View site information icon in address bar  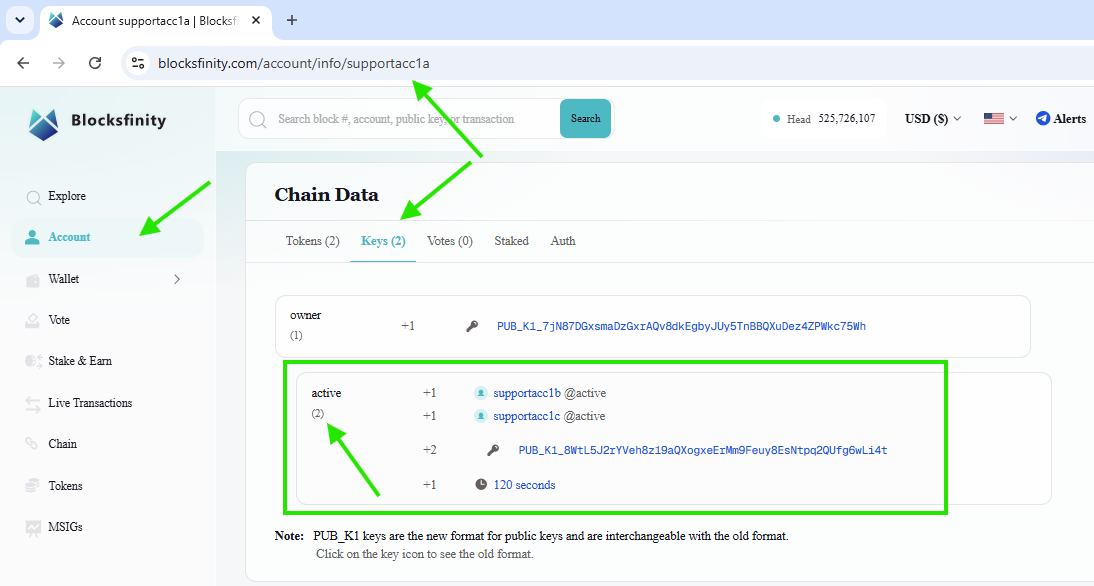[138, 63]
